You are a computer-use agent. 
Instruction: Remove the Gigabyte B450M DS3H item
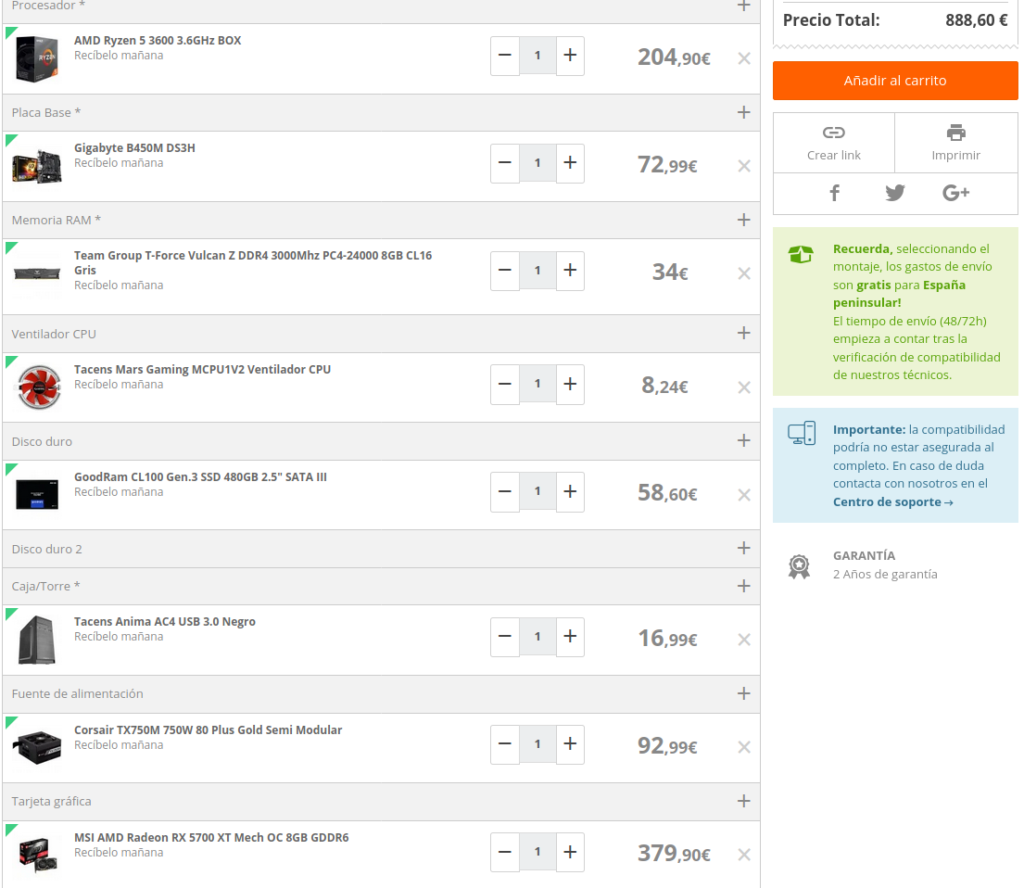[744, 166]
